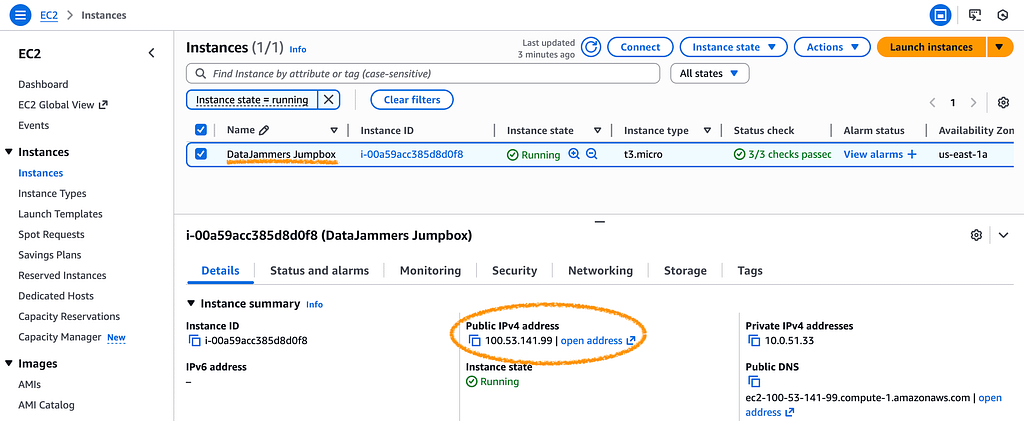Switch to the Networking tab
1024x421 pixels.
coord(600,270)
